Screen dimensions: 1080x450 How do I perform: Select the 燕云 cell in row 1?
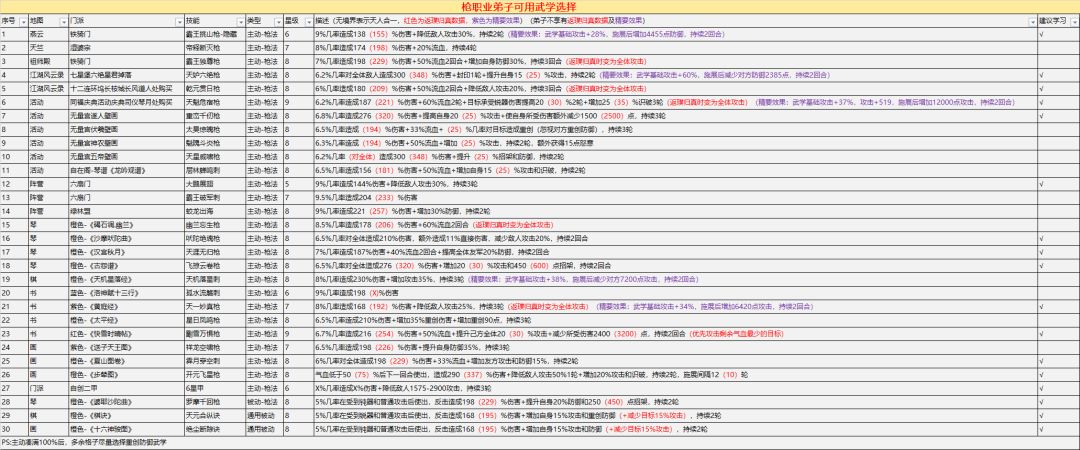point(49,33)
